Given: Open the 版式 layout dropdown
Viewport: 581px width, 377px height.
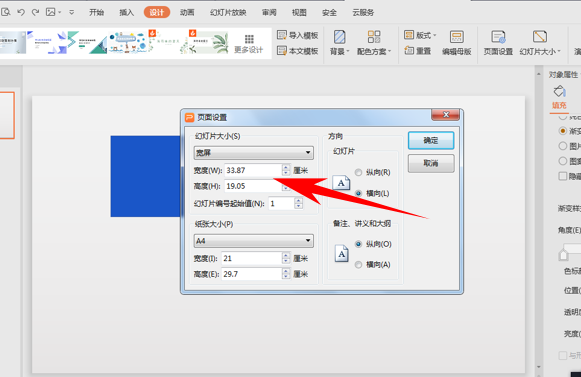Looking at the screenshot, I should (x=420, y=35).
